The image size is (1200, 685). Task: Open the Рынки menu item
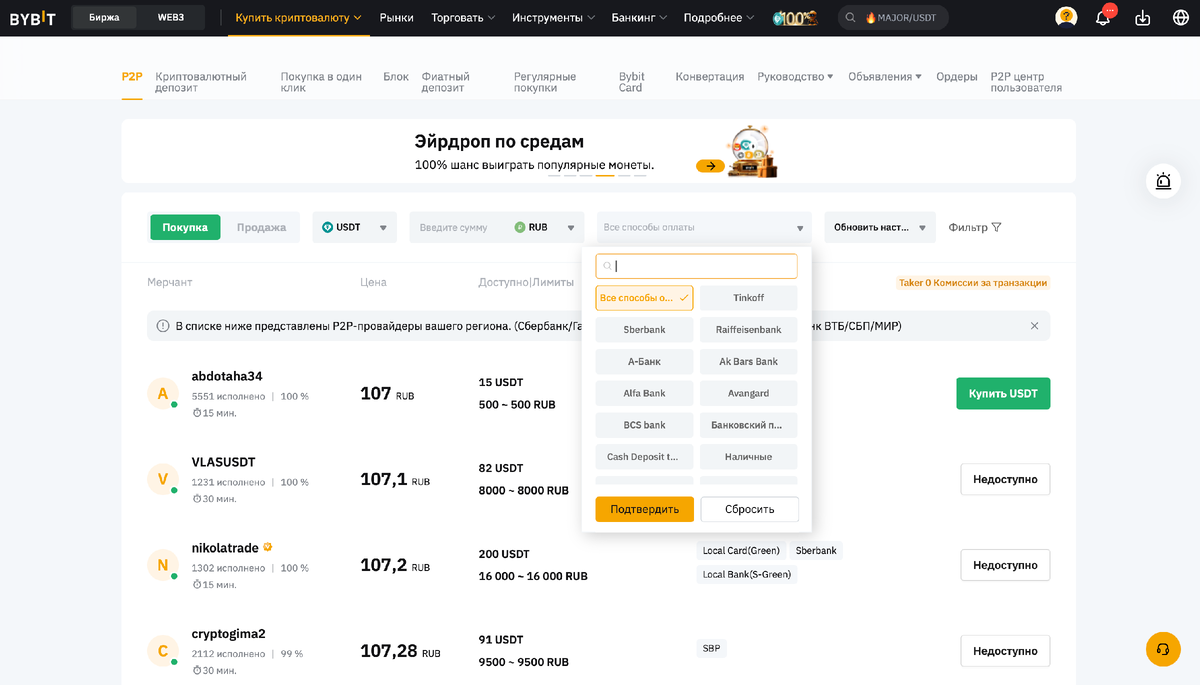pyautogui.click(x=397, y=18)
